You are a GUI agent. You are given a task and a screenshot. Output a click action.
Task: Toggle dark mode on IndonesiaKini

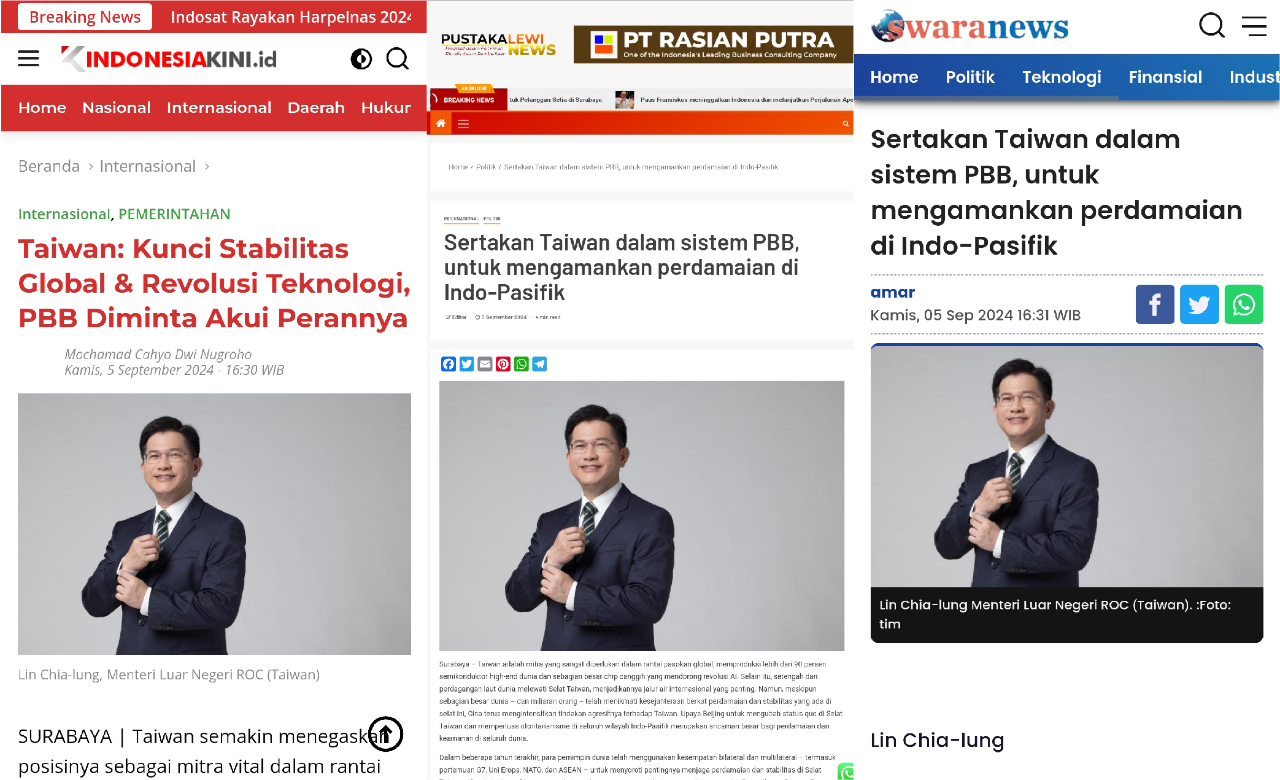(361, 59)
